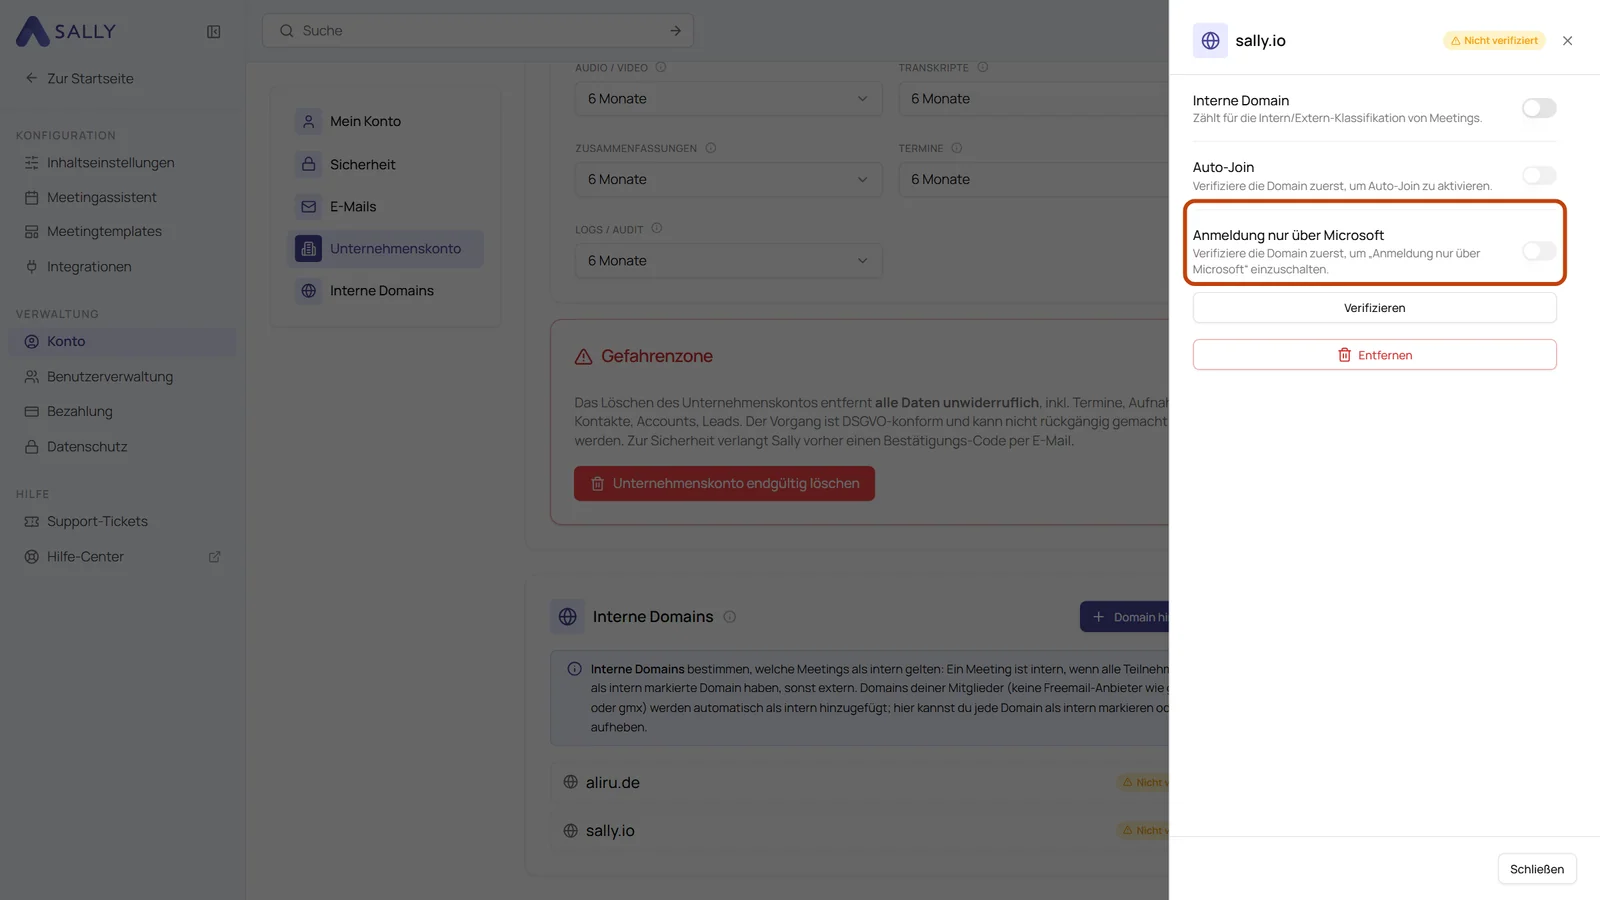Go back via Zur Startseite
This screenshot has height=900, width=1600.
click(x=80, y=79)
